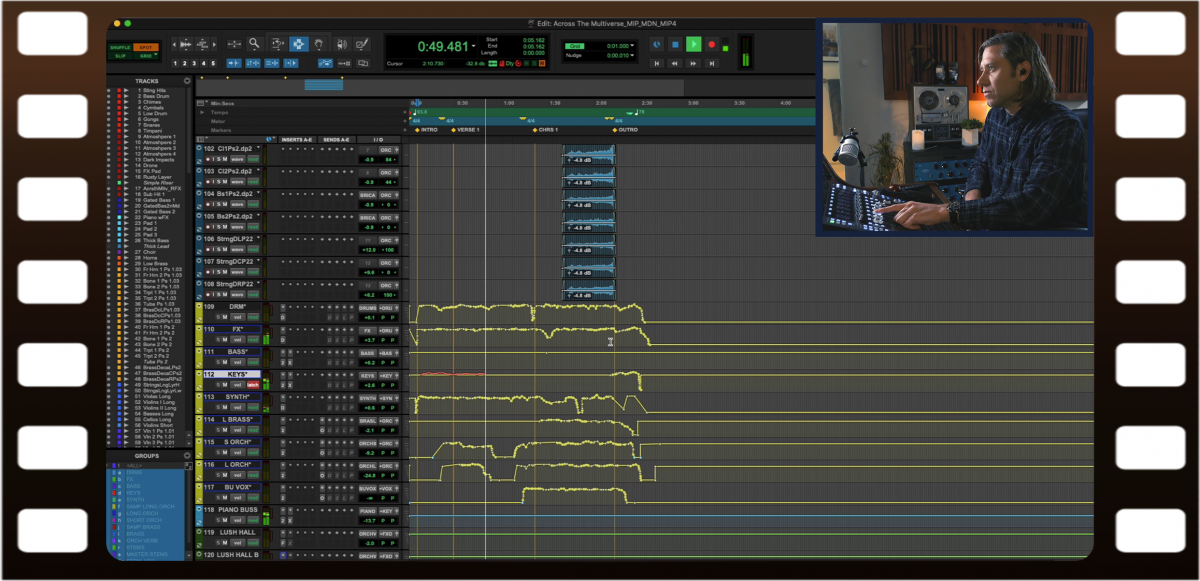
Task: Select the Scrubber speaker tool
Action: click(341, 44)
